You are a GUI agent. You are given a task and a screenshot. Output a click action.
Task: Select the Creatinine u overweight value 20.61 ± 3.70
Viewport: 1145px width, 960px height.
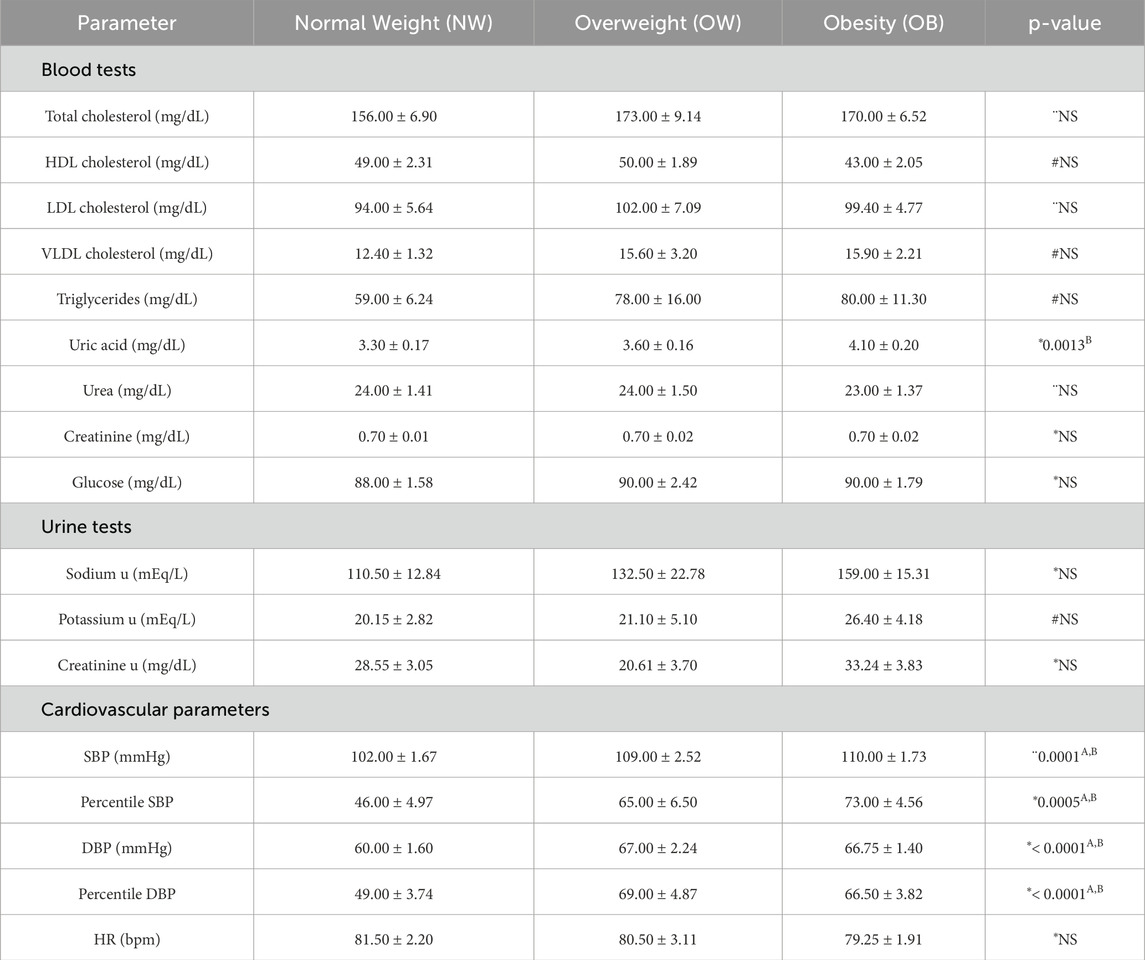pyautogui.click(x=657, y=665)
